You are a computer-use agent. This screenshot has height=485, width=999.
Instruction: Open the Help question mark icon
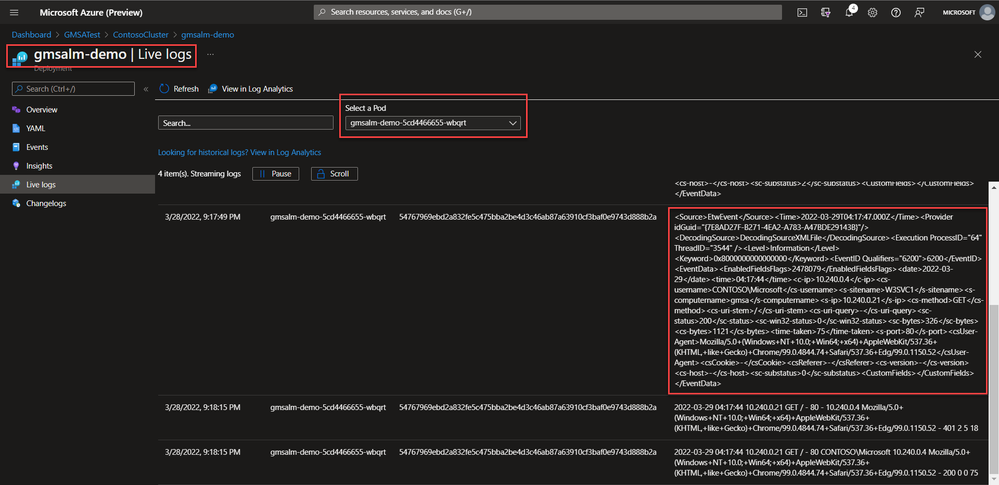point(896,12)
